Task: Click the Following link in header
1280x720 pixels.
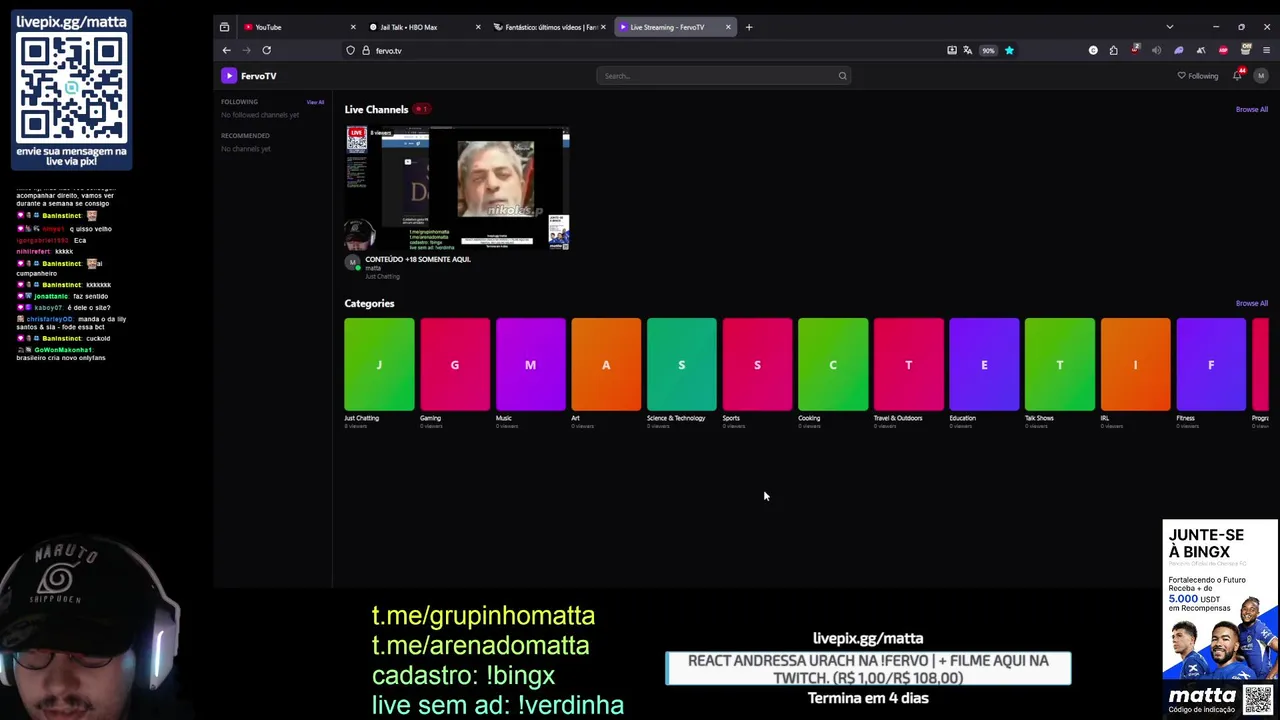Action: [1198, 76]
